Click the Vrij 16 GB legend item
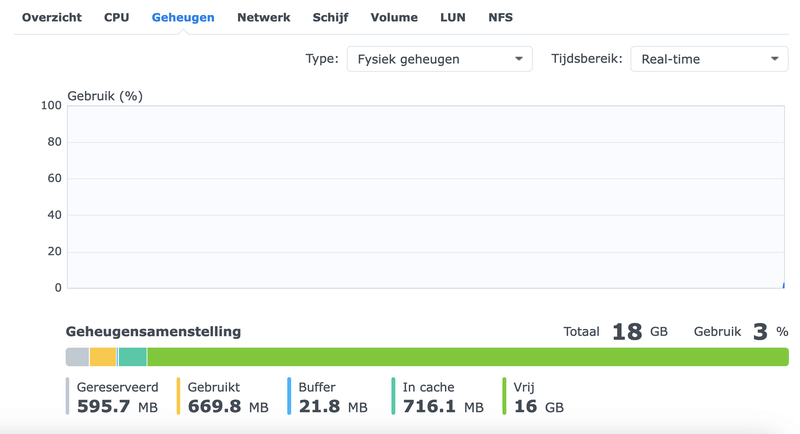The image size is (800, 434). pyautogui.click(x=538, y=397)
